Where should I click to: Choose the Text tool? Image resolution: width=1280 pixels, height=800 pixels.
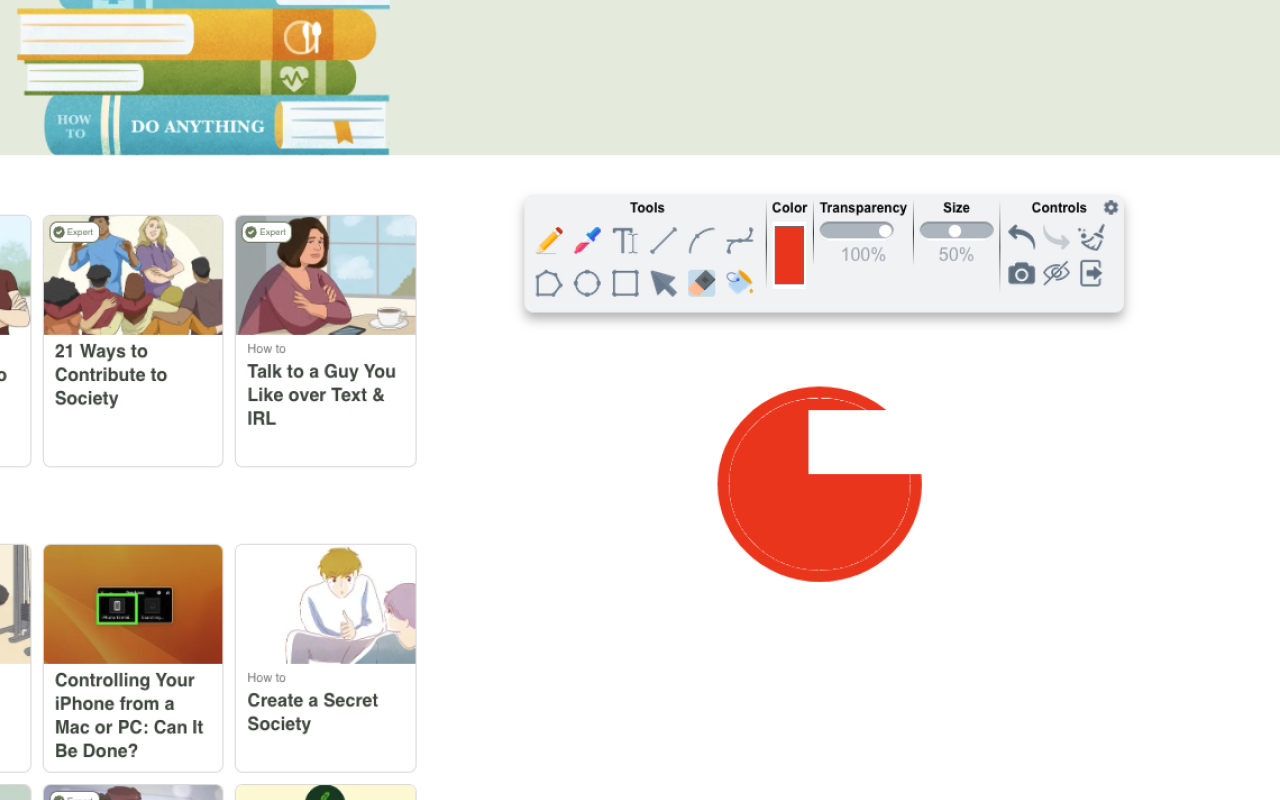(625, 241)
